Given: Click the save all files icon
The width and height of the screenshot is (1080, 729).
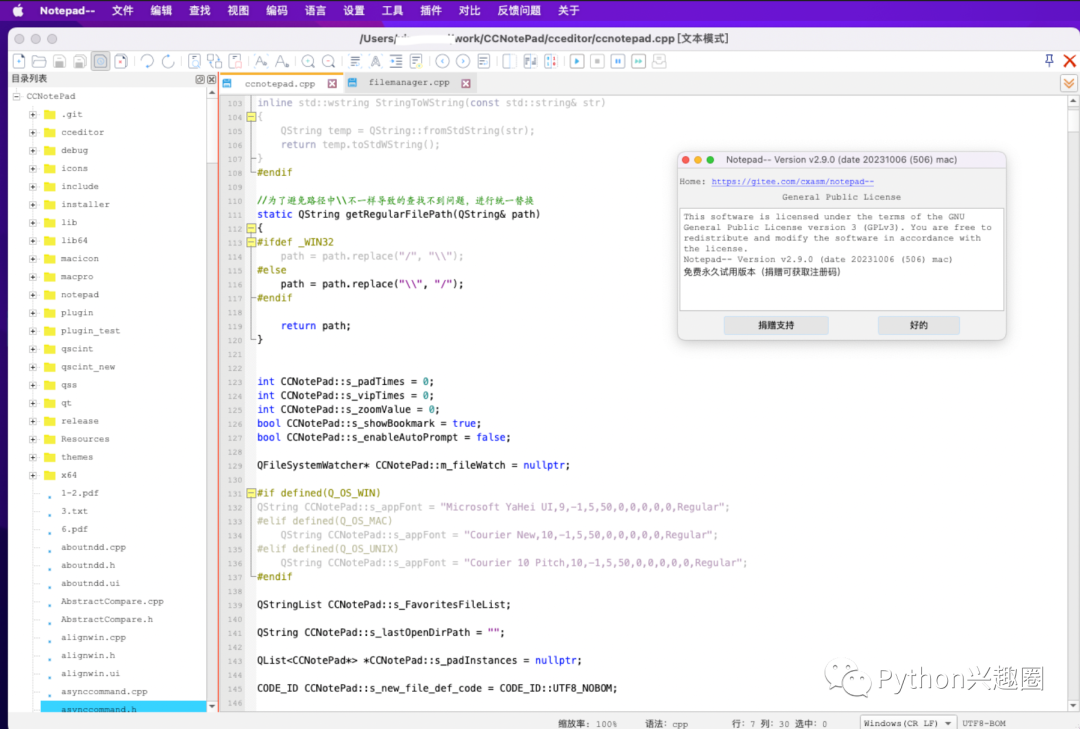Looking at the screenshot, I should click(x=80, y=61).
